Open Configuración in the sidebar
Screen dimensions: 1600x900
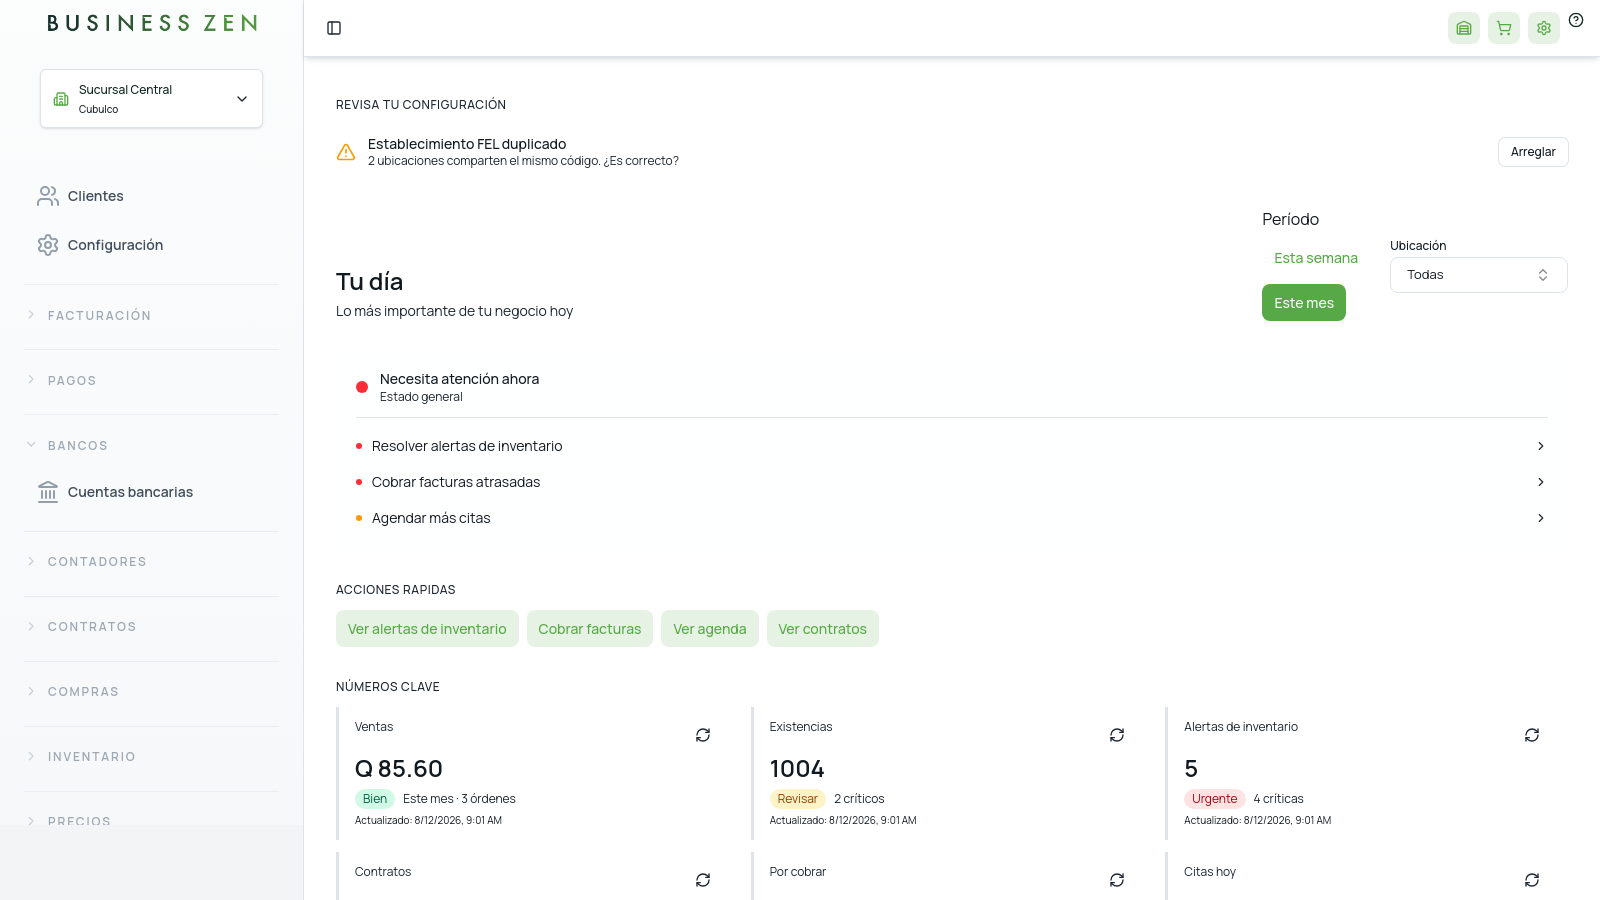tap(152, 245)
